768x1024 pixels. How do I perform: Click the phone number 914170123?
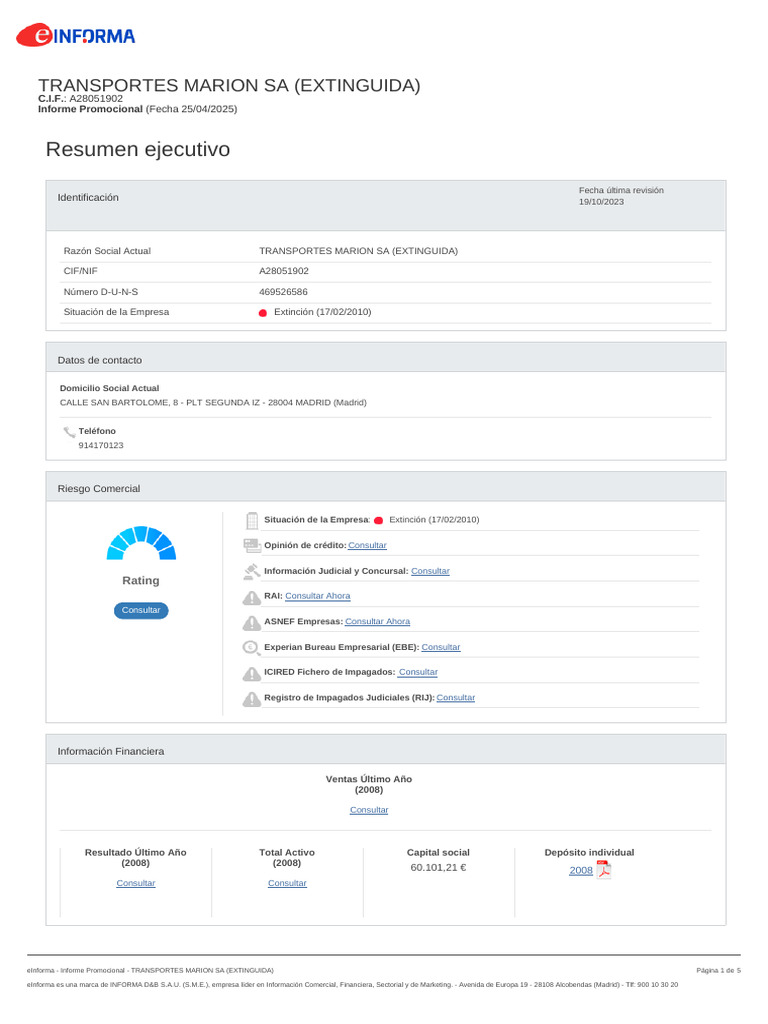click(x=101, y=445)
